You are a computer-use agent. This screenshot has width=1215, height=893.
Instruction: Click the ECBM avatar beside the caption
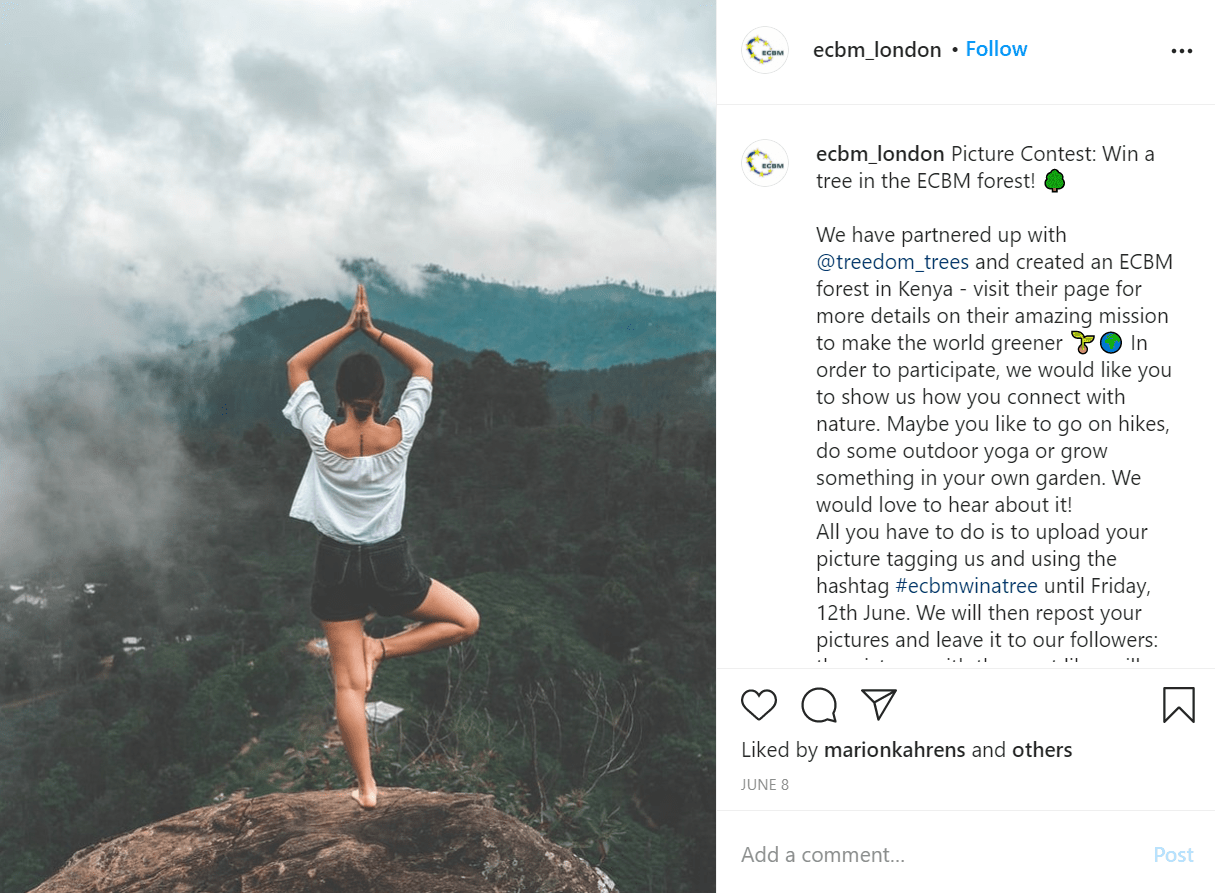coord(765,162)
